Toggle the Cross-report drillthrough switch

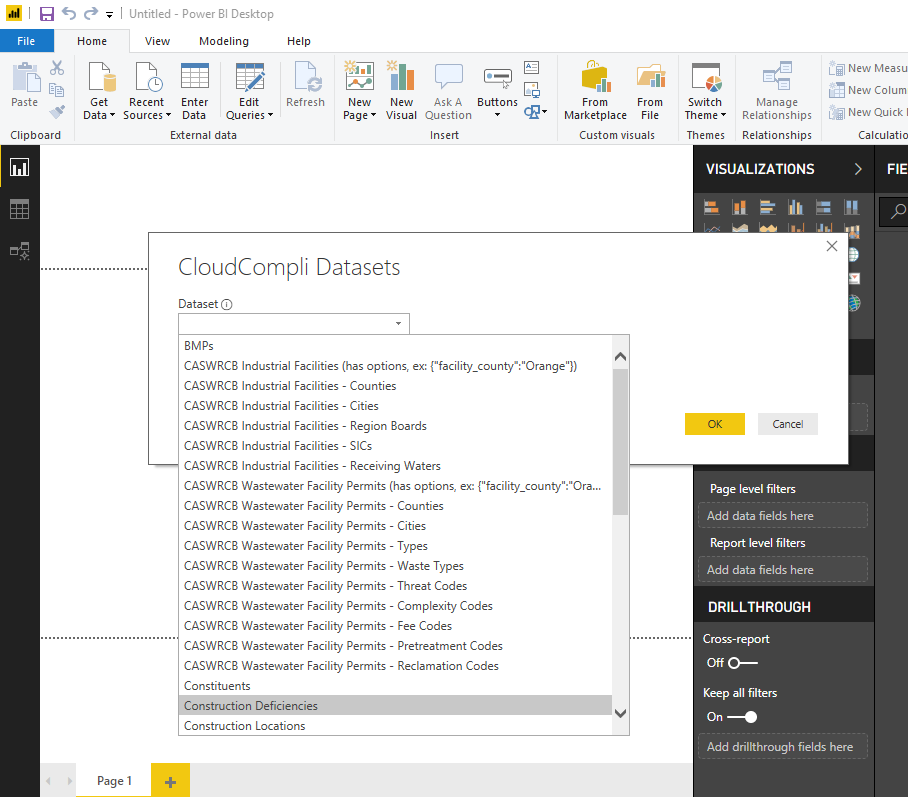tap(742, 663)
